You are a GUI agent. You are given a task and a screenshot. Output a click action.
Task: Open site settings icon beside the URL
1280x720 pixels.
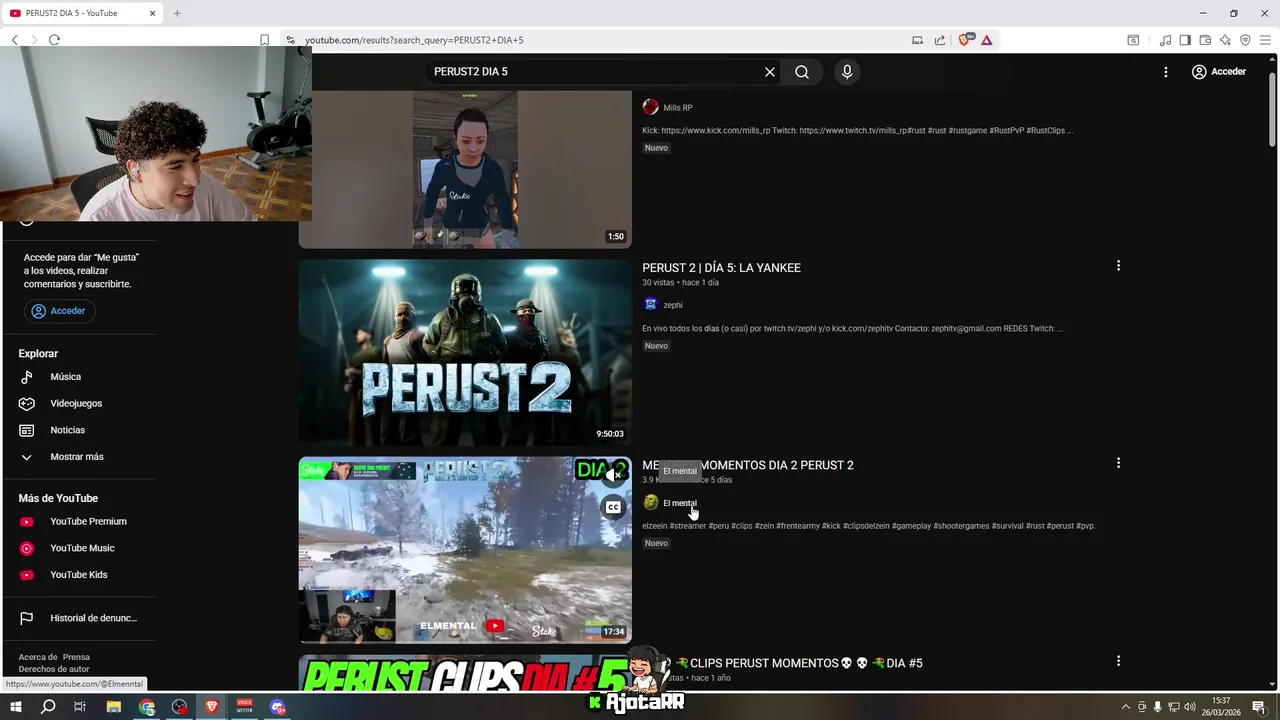(290, 40)
